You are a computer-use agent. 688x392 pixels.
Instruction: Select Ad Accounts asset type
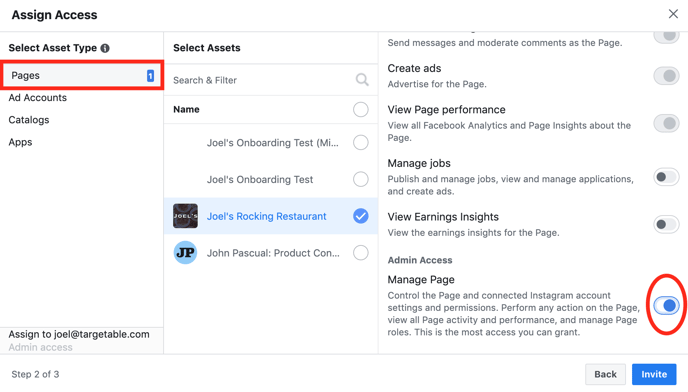pos(38,98)
